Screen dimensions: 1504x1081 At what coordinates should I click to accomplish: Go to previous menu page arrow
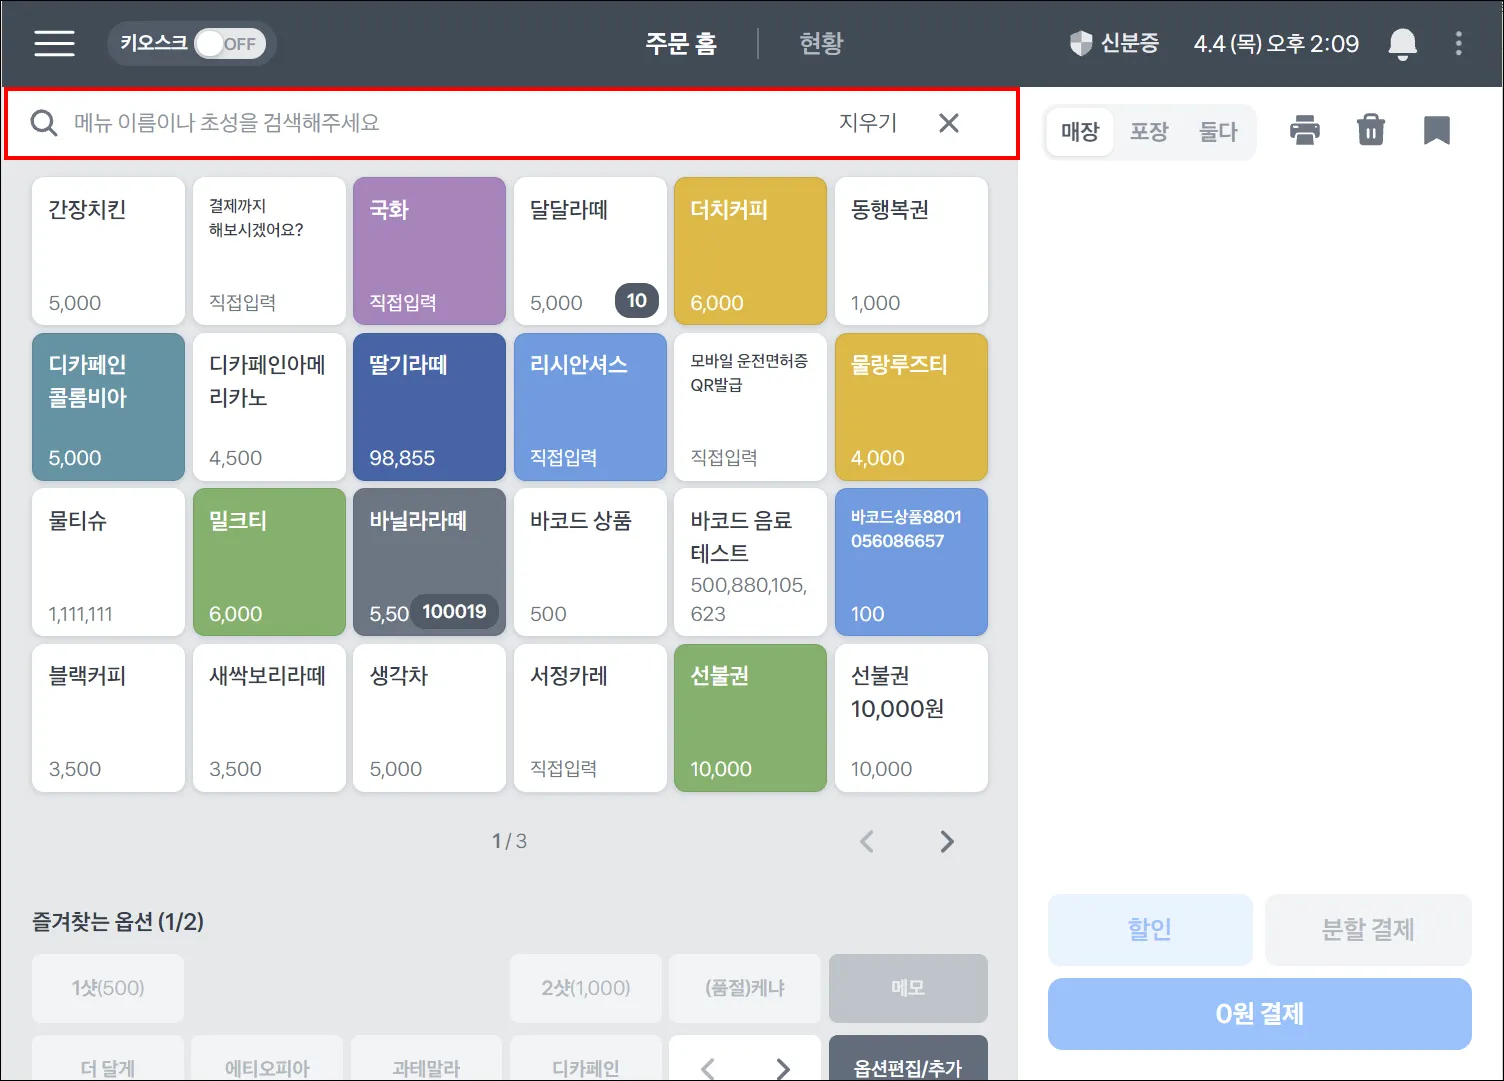[x=867, y=842]
